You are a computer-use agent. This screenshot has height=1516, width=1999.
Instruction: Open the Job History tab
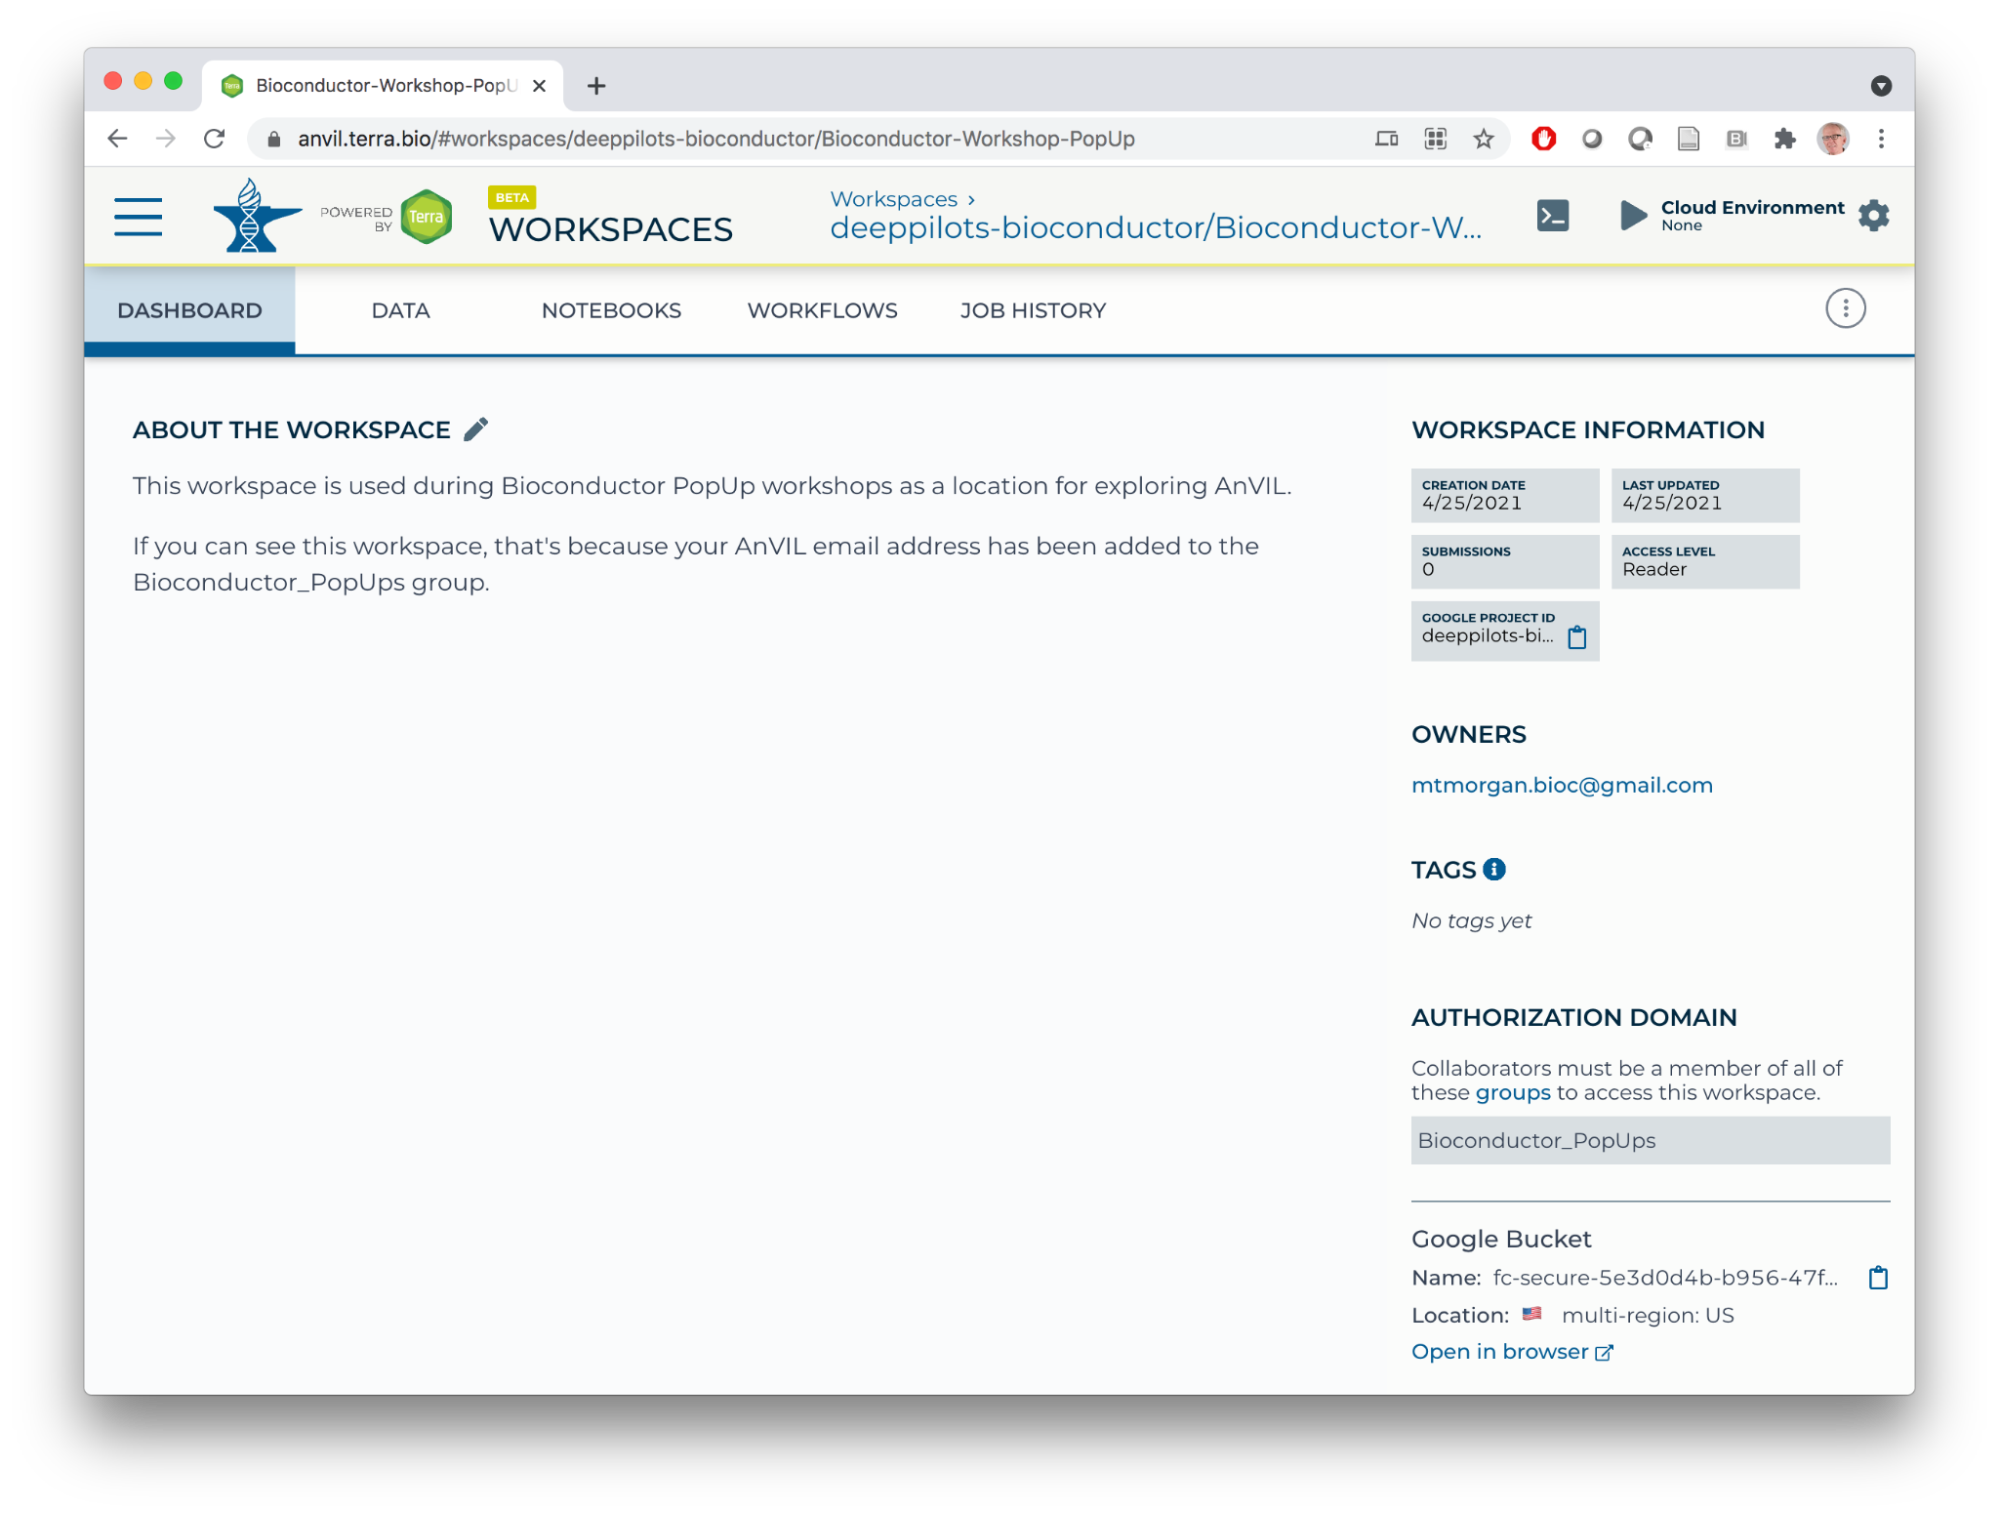[1033, 310]
